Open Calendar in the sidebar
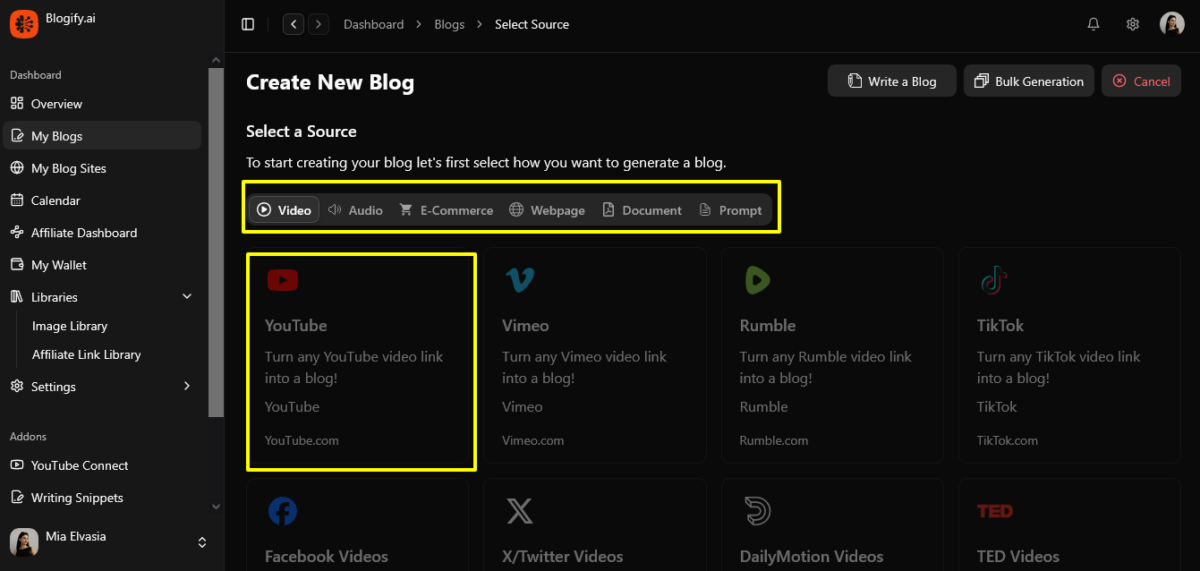The image size is (1200, 571). click(x=100, y=200)
